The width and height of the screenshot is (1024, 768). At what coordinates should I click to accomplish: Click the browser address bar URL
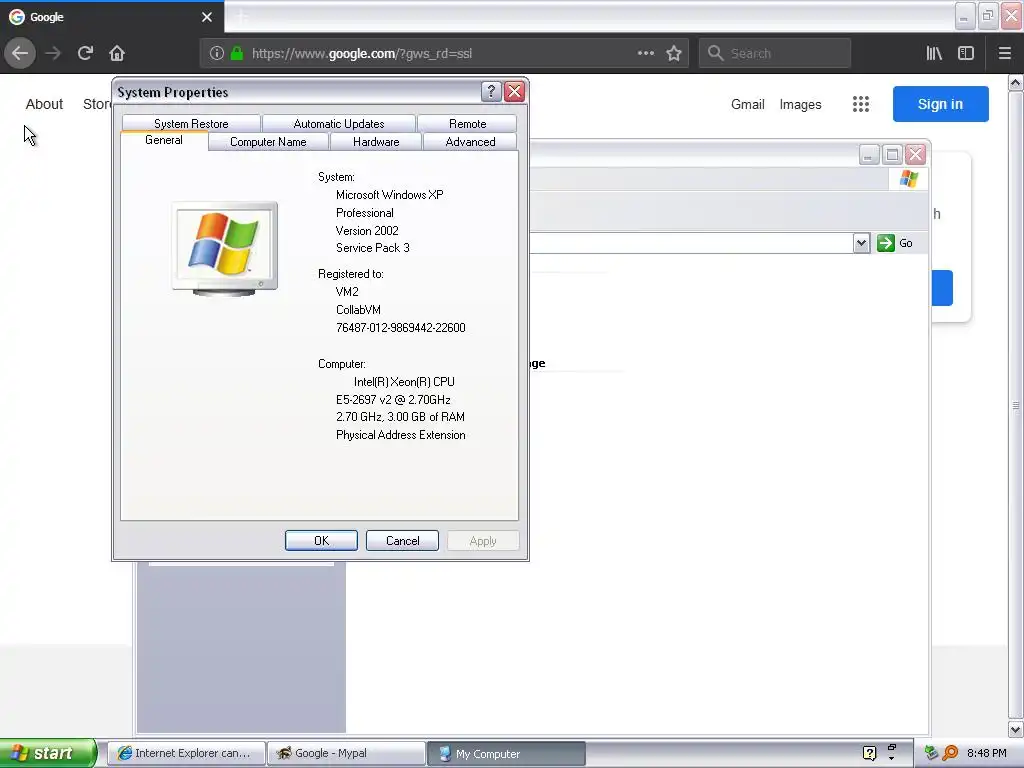pos(361,54)
